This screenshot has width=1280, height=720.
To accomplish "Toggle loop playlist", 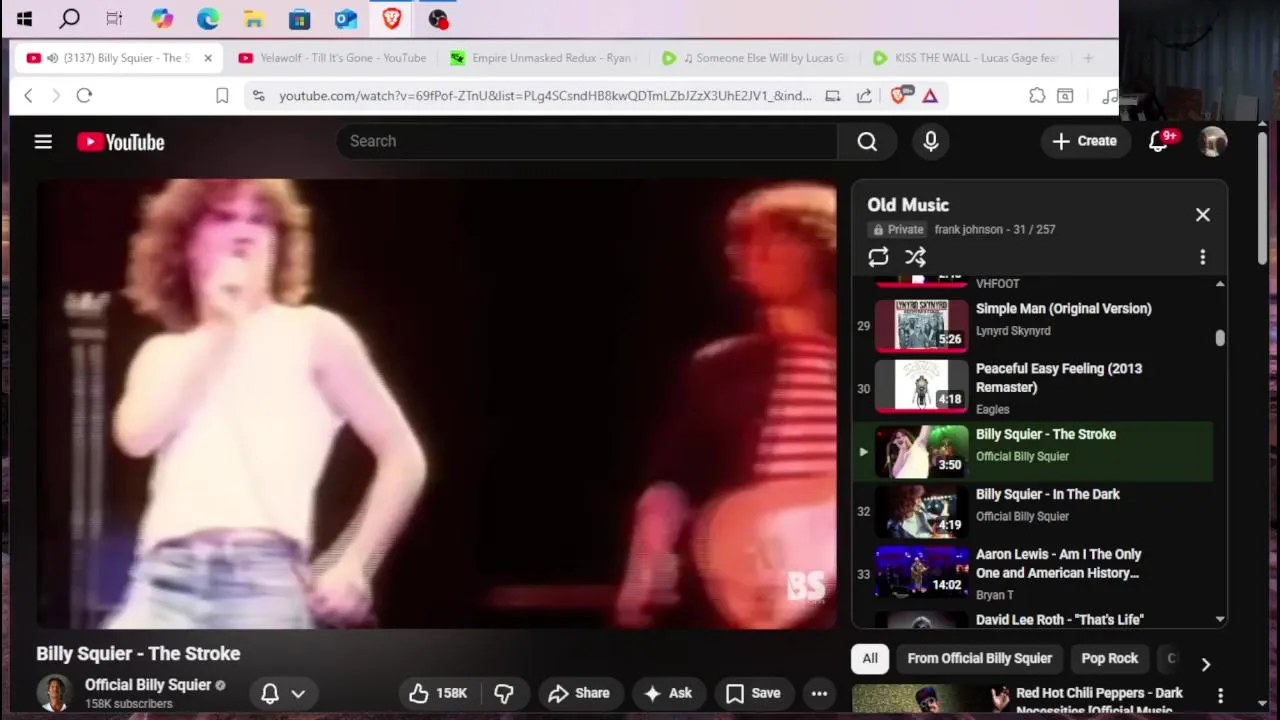I will click(x=878, y=257).
